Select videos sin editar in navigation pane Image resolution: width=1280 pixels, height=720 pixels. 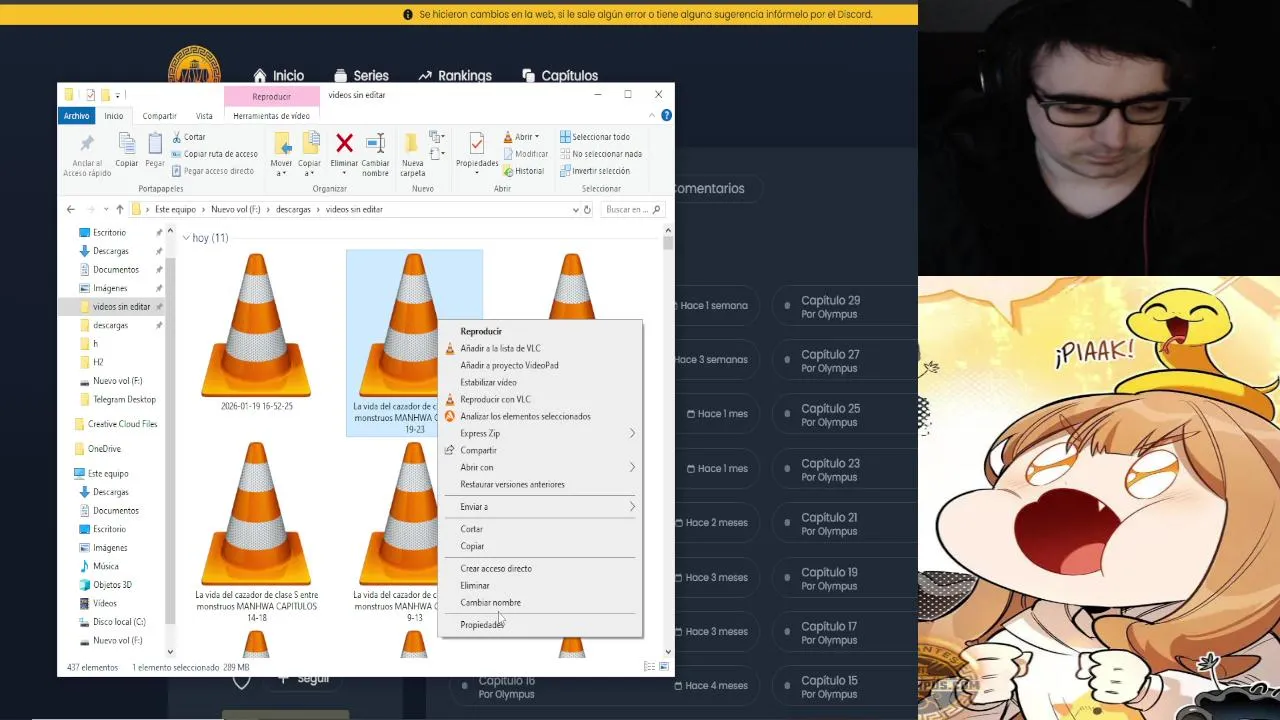121,307
